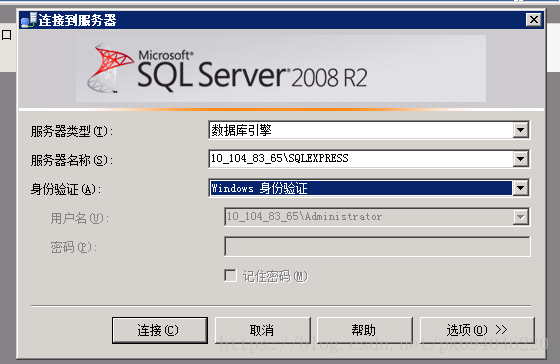Image resolution: width=560 pixels, height=364 pixels.
Task: Toggle the 记住密码 checkbox
Action: (230, 276)
